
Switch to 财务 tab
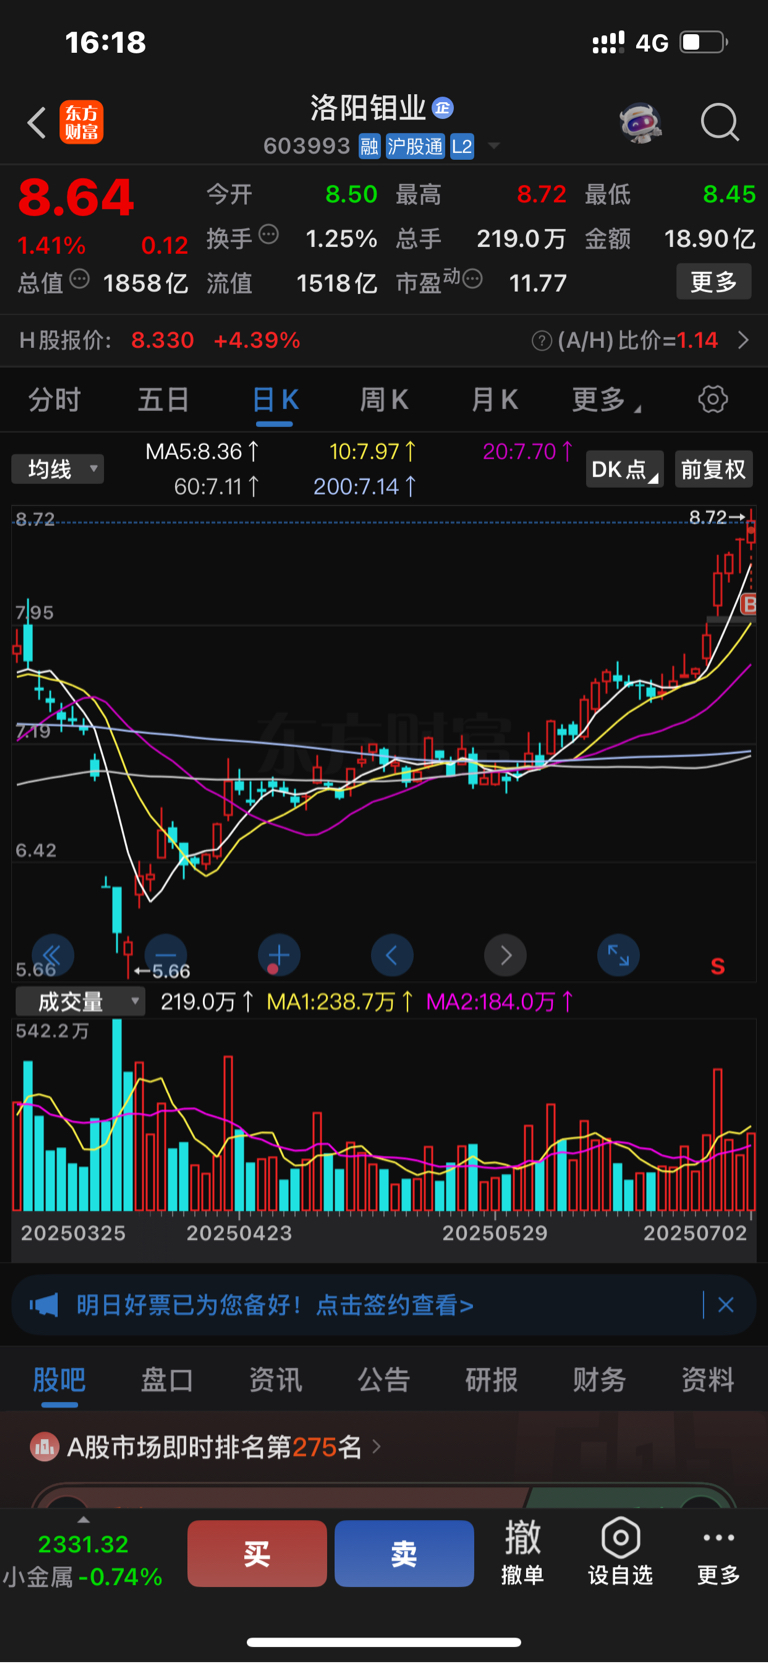click(x=600, y=1380)
